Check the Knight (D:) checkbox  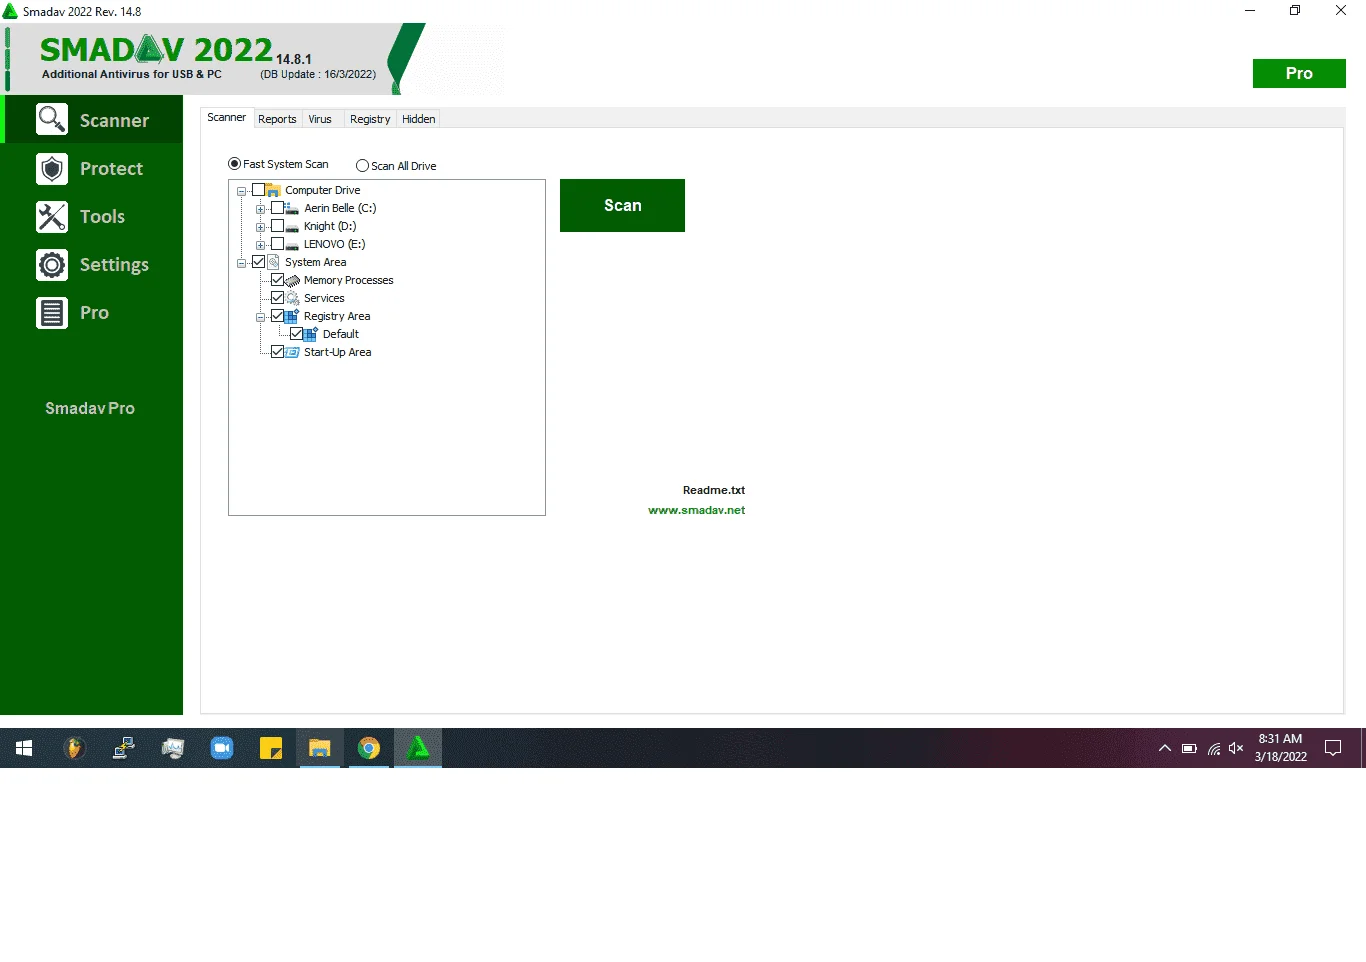277,226
